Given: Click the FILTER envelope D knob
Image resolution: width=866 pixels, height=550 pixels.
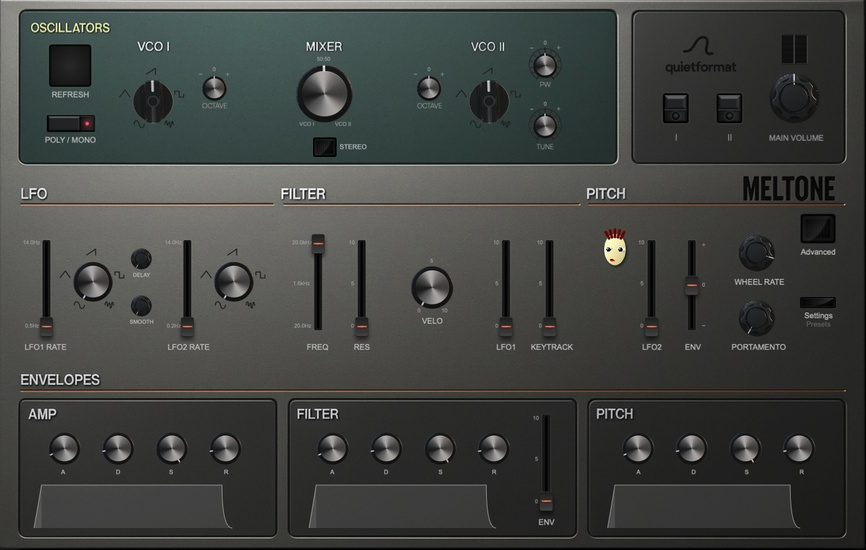Looking at the screenshot, I should (386, 448).
